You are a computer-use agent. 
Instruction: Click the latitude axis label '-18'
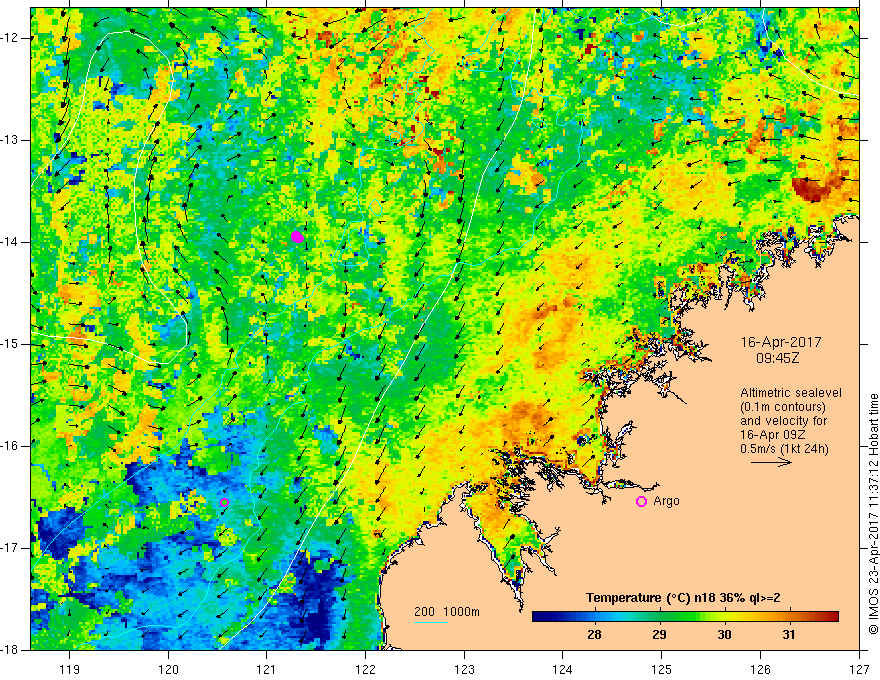[x=10, y=650]
